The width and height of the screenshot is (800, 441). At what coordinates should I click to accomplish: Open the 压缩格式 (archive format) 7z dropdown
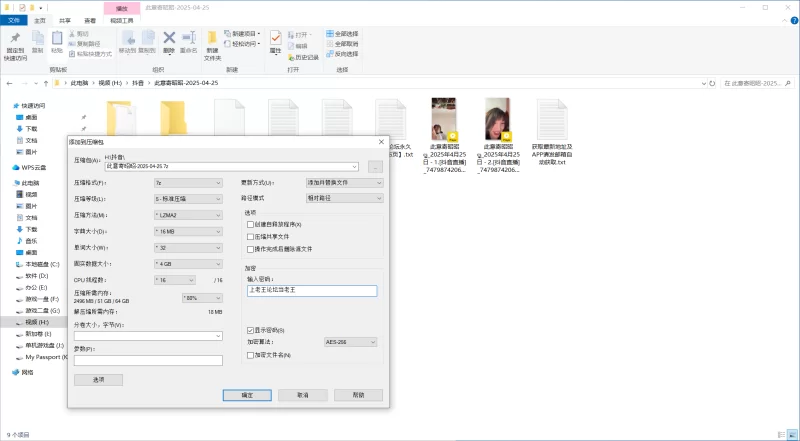coord(188,183)
